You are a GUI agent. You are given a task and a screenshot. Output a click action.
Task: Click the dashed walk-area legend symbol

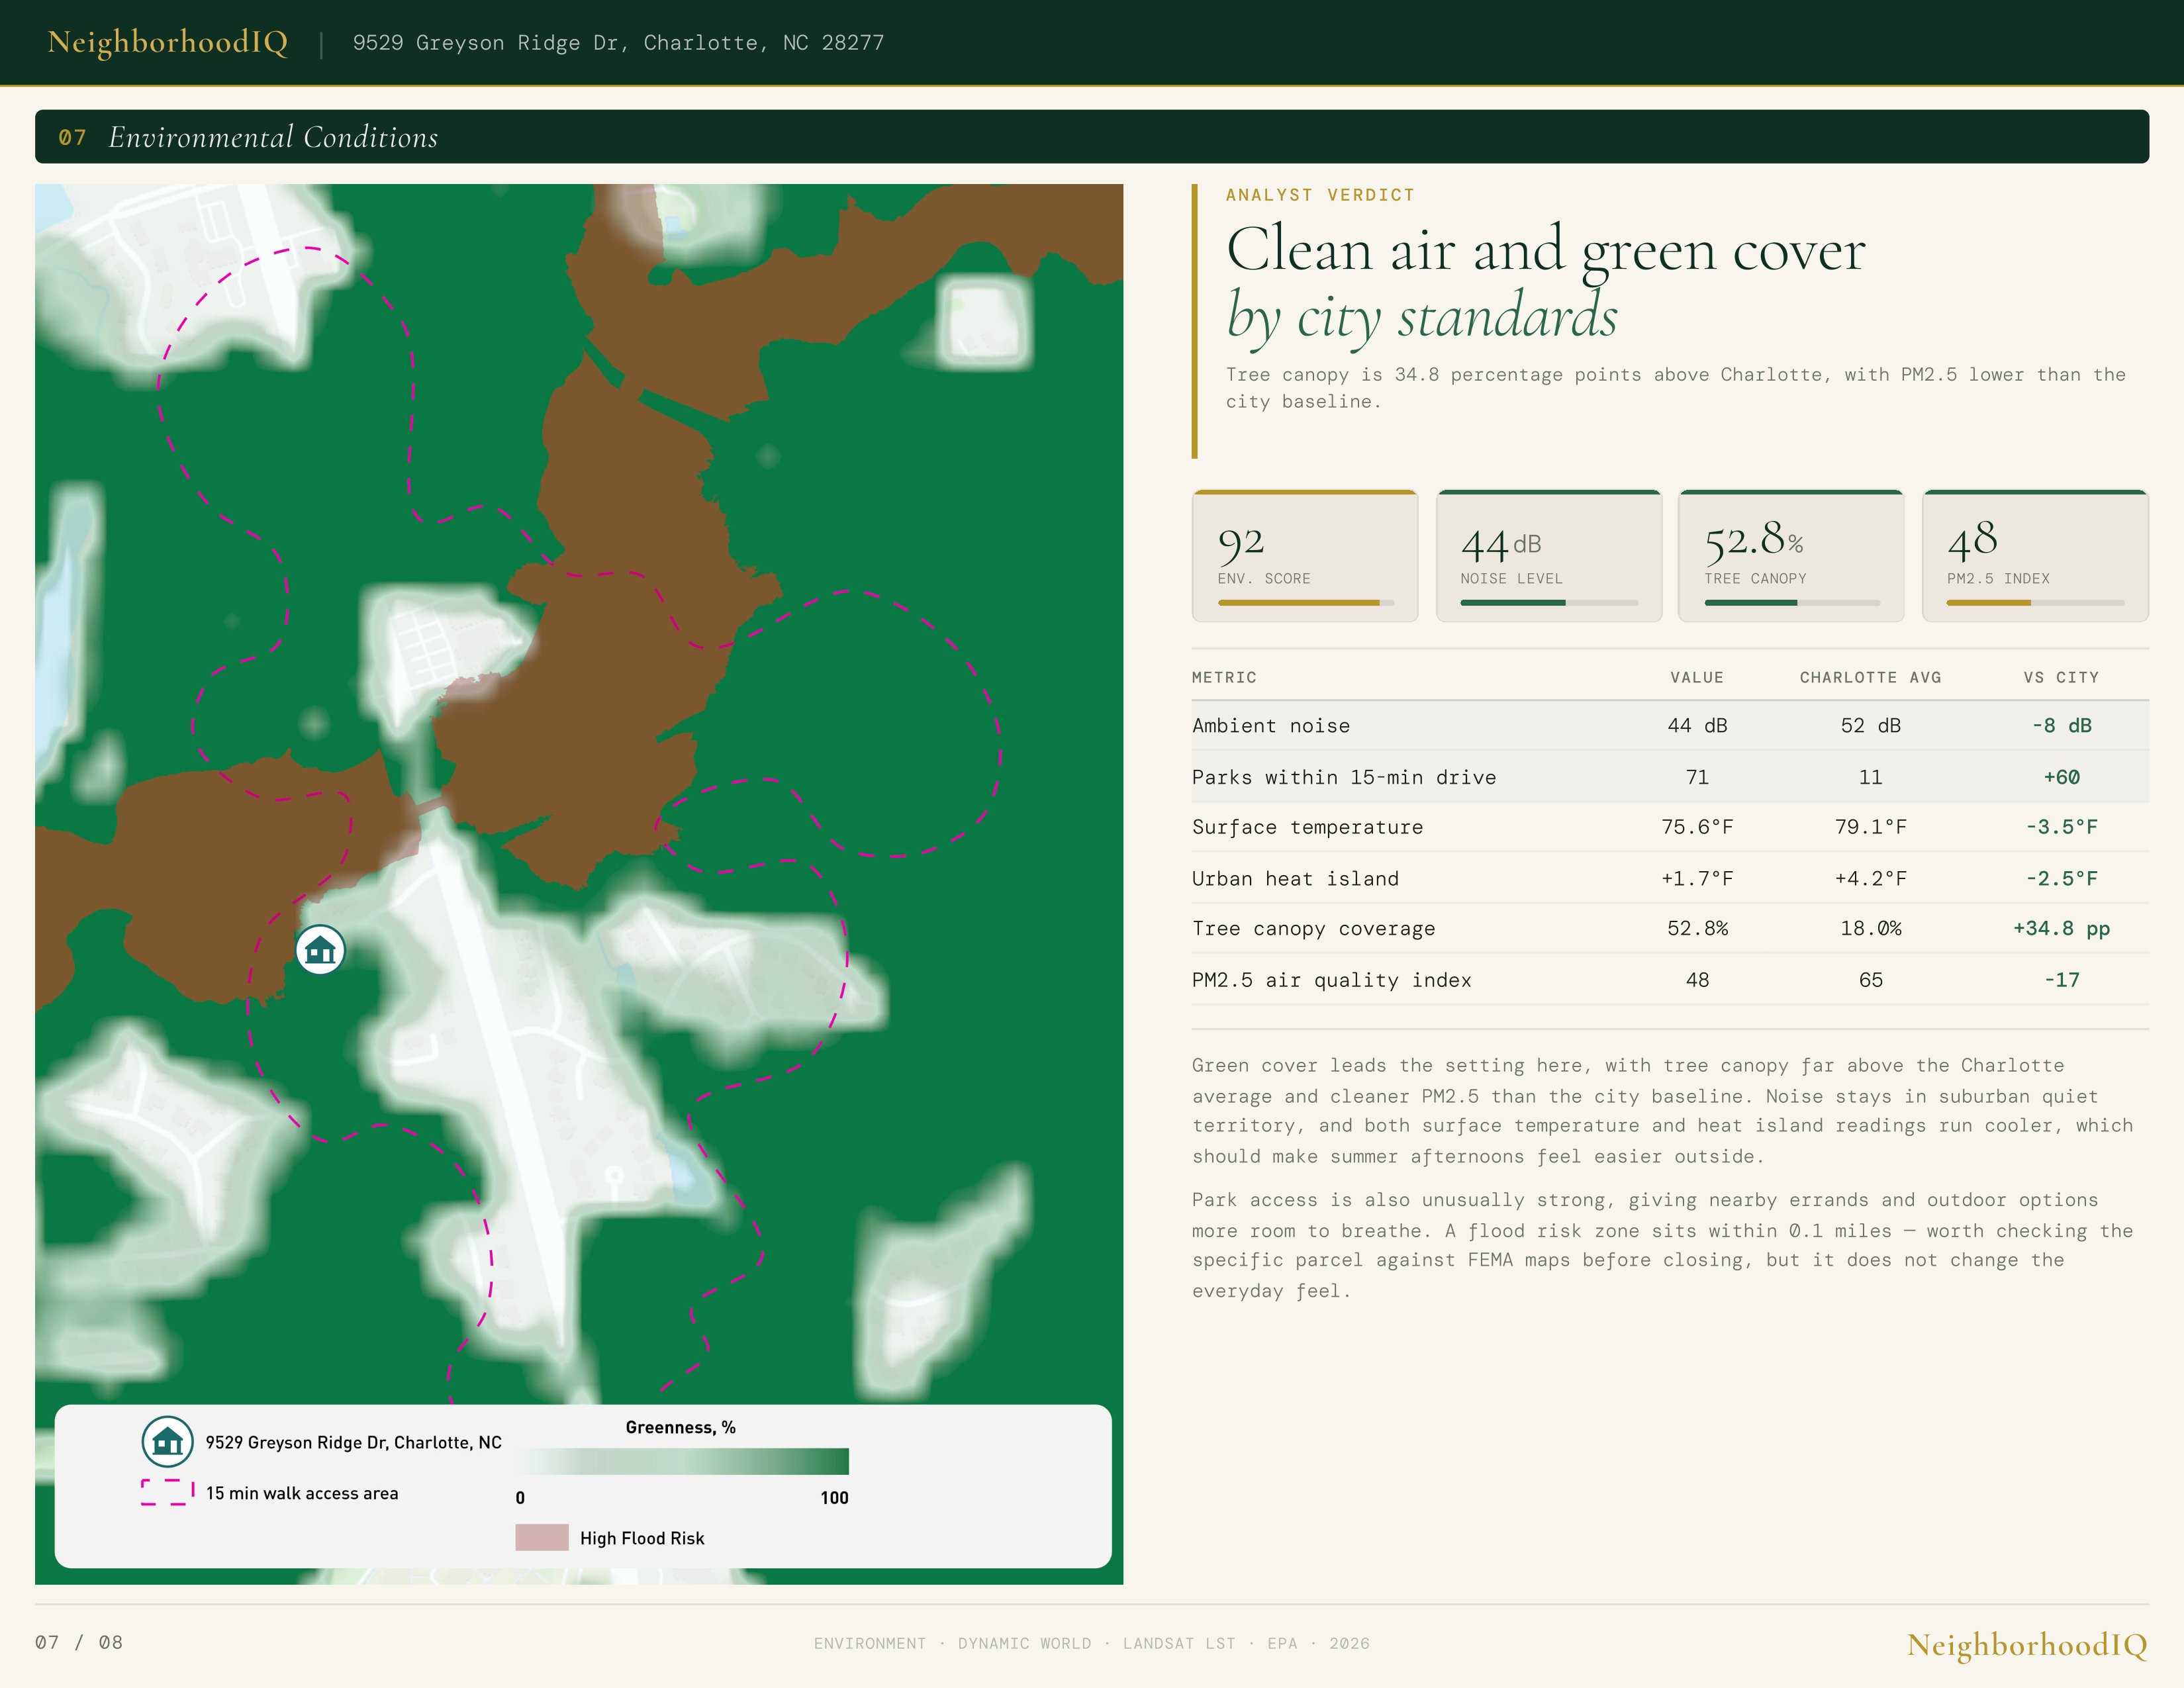tap(167, 1492)
